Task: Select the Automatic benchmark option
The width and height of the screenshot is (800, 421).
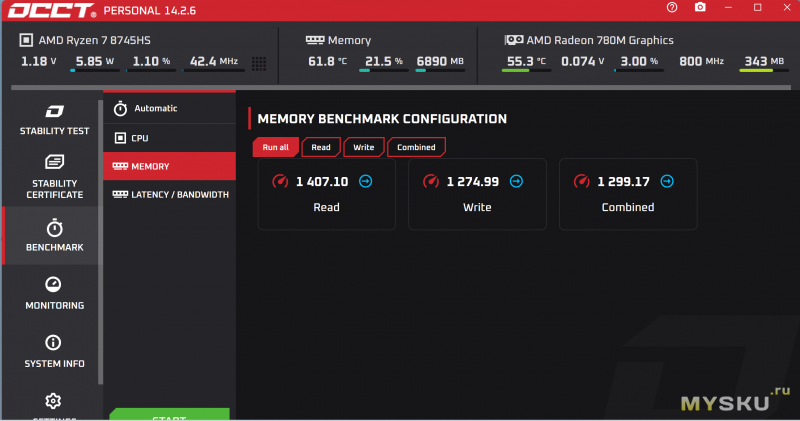Action: click(x=169, y=108)
